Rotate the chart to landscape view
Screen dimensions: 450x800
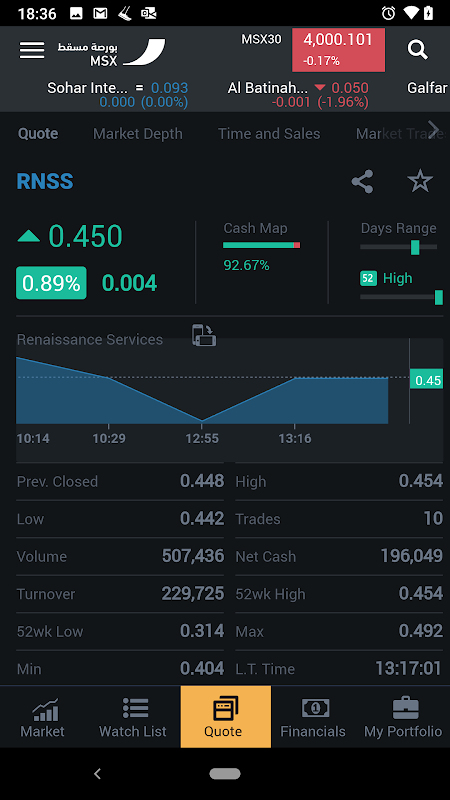(x=204, y=335)
